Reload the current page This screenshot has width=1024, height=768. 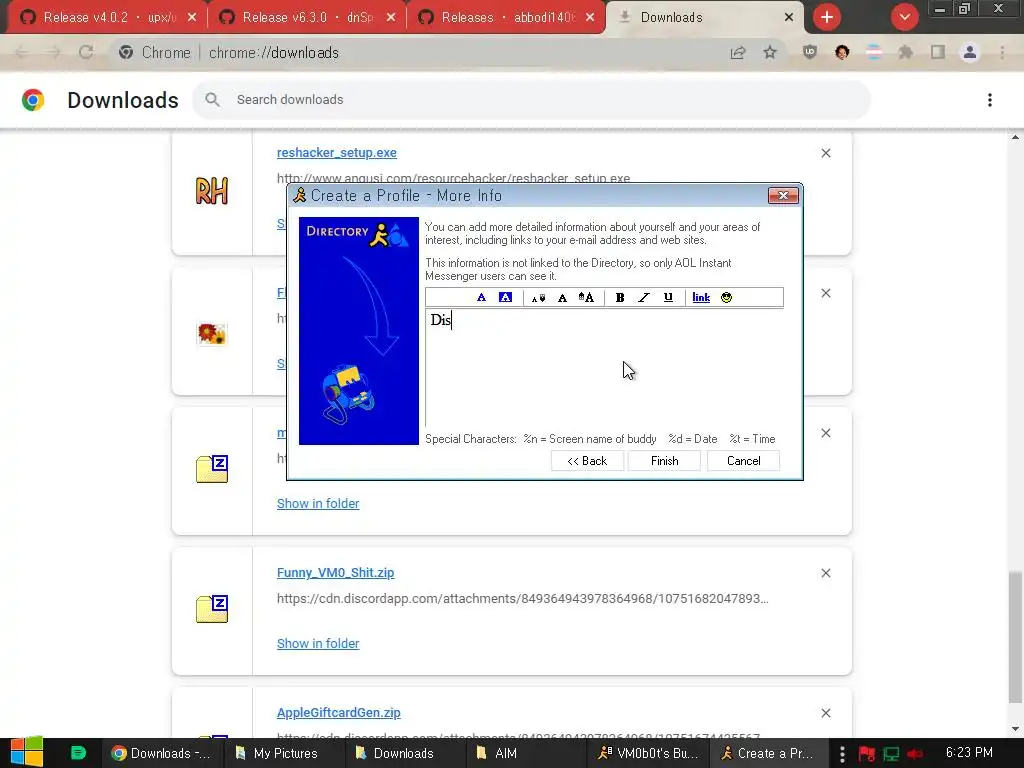coord(86,52)
